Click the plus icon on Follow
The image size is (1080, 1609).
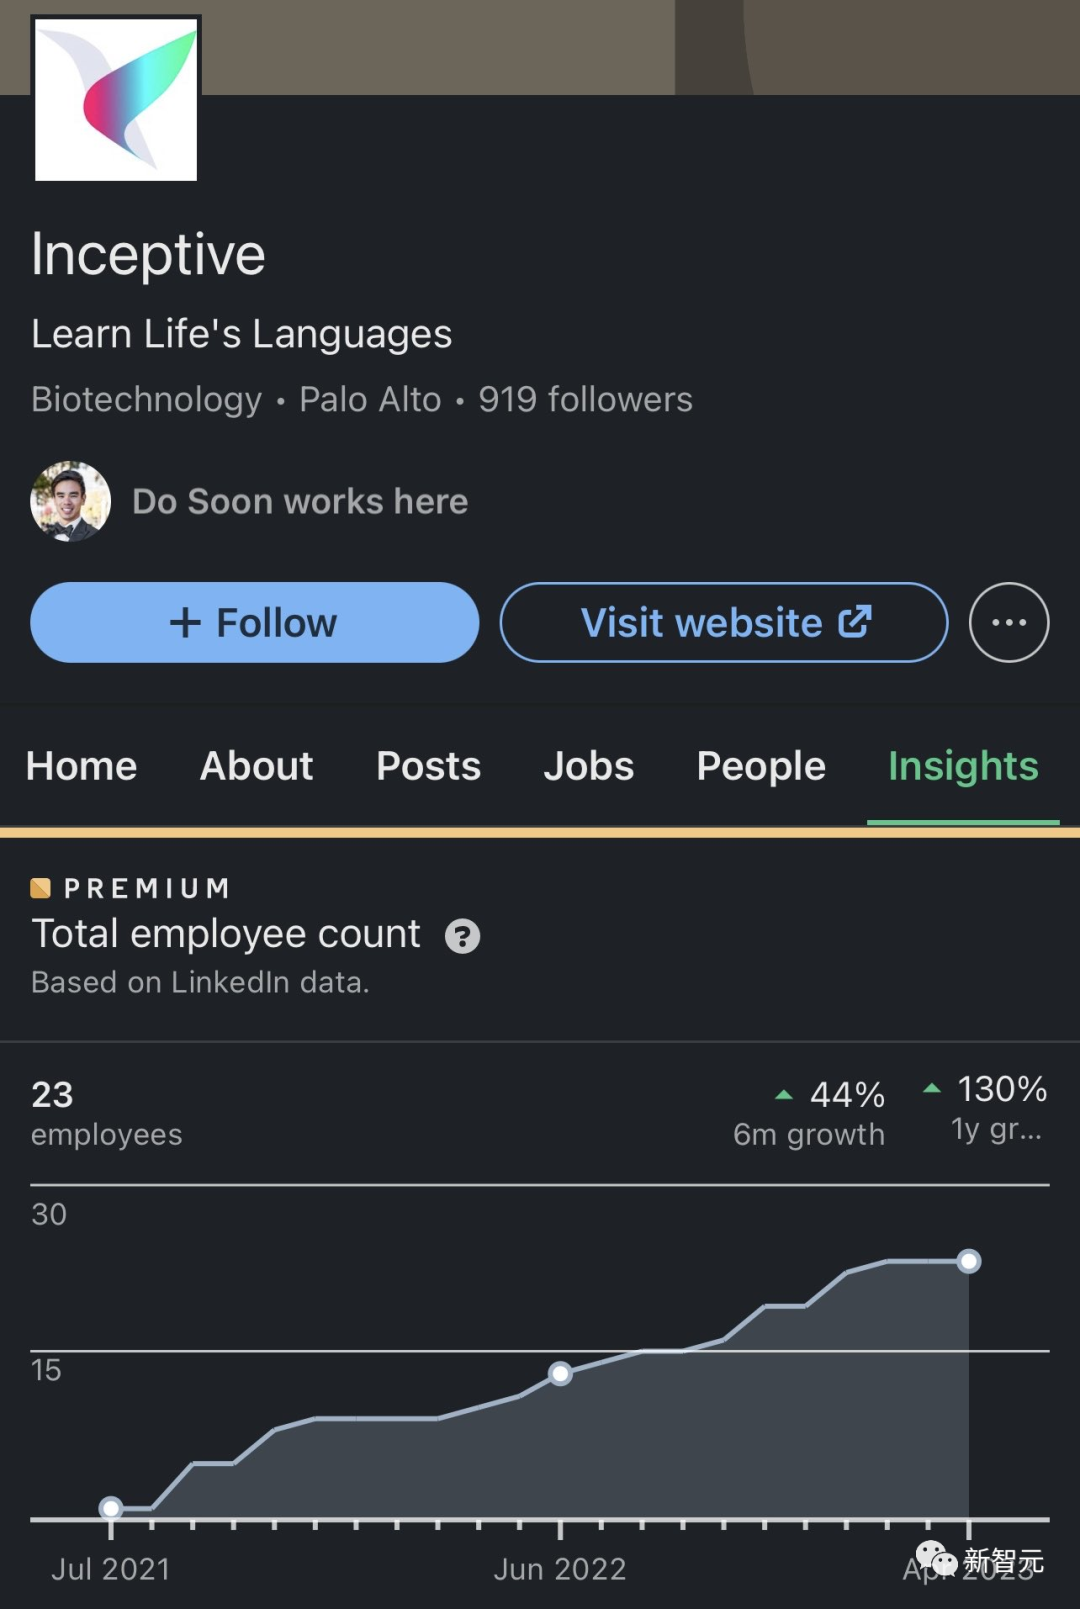click(x=185, y=623)
